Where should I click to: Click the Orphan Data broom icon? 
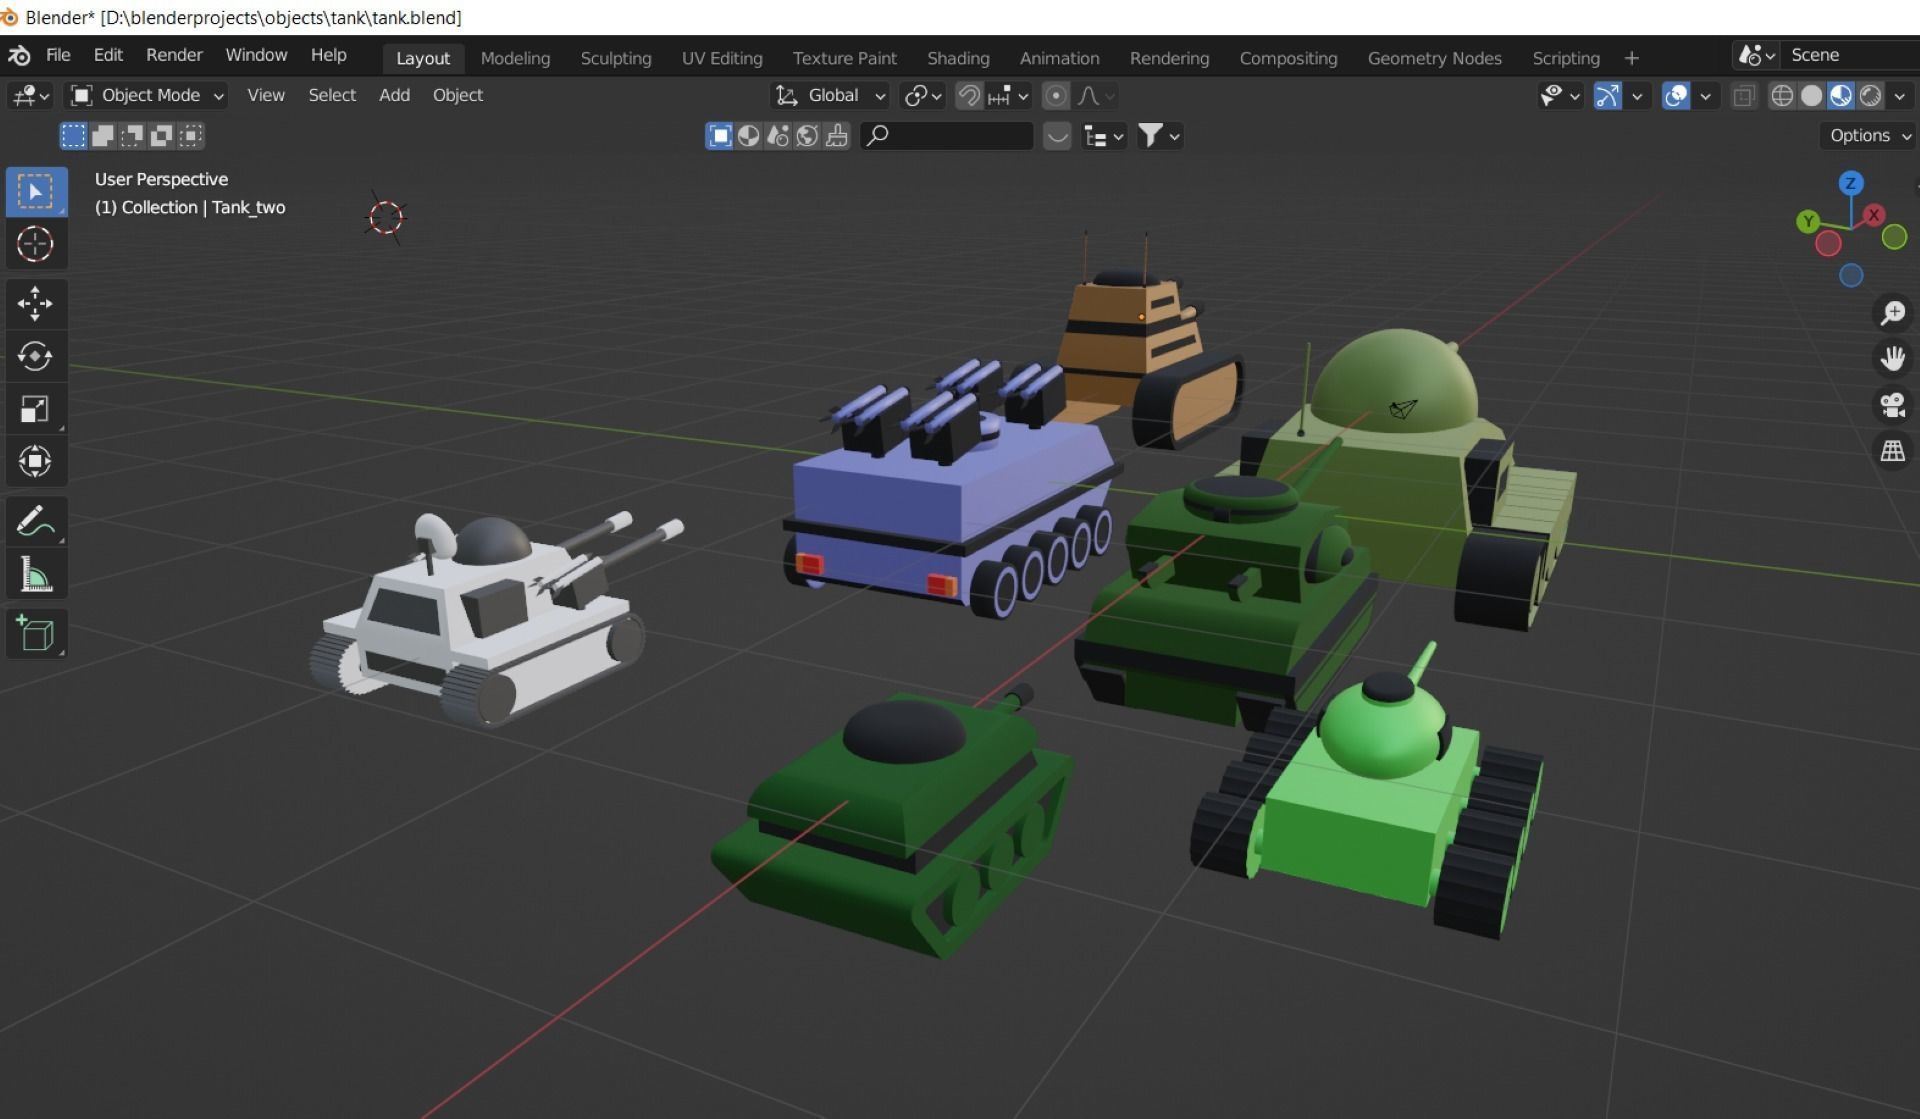(x=837, y=136)
